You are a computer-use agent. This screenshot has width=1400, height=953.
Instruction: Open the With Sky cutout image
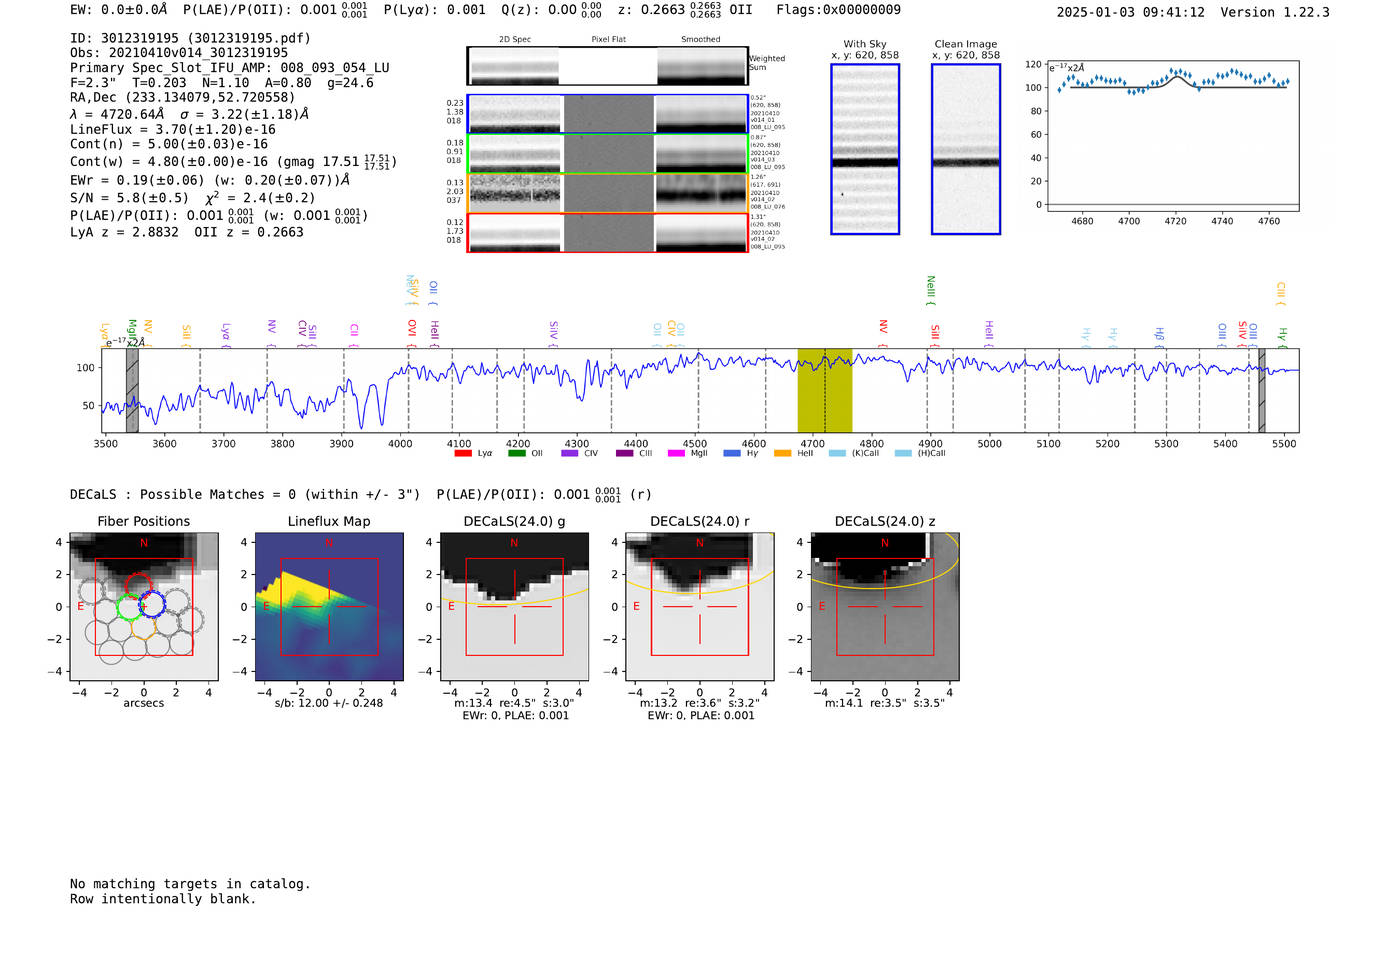(865, 149)
